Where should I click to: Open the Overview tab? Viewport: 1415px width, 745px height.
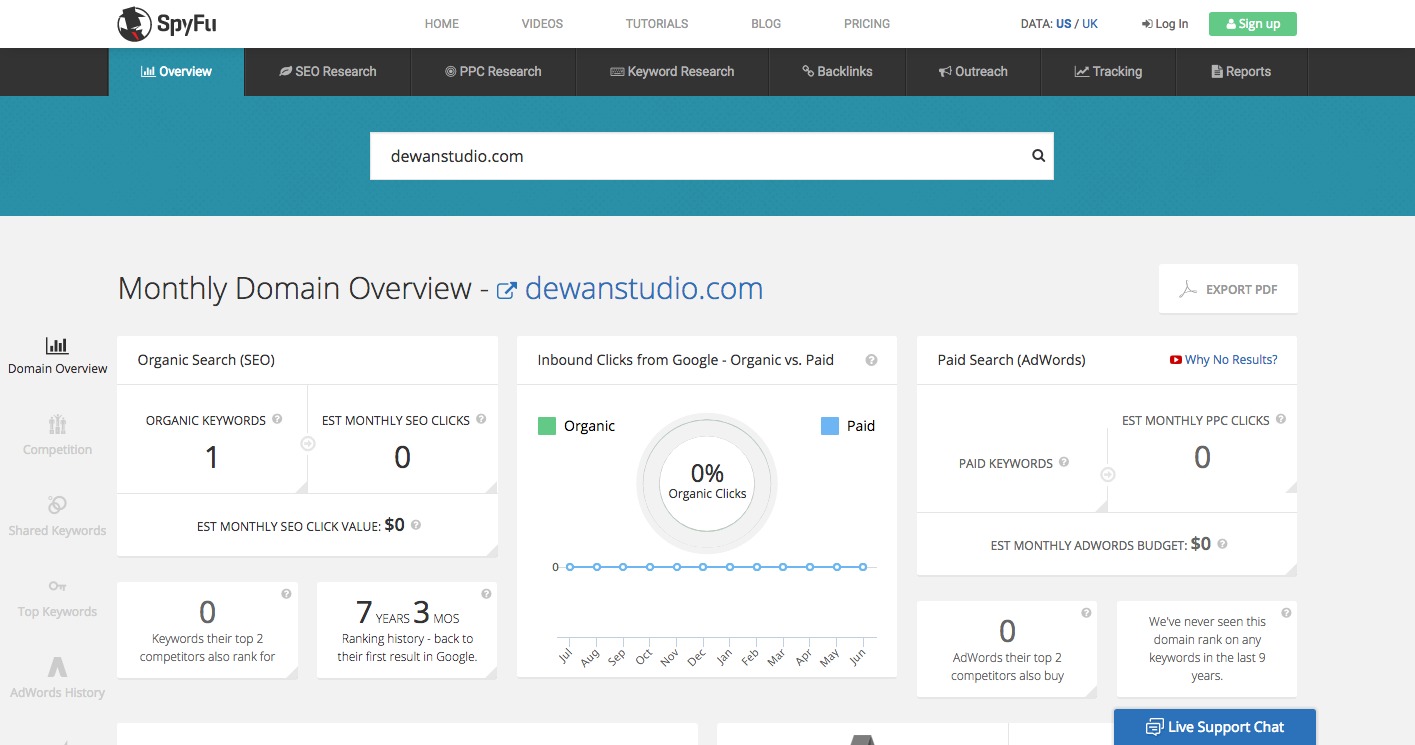tap(176, 72)
